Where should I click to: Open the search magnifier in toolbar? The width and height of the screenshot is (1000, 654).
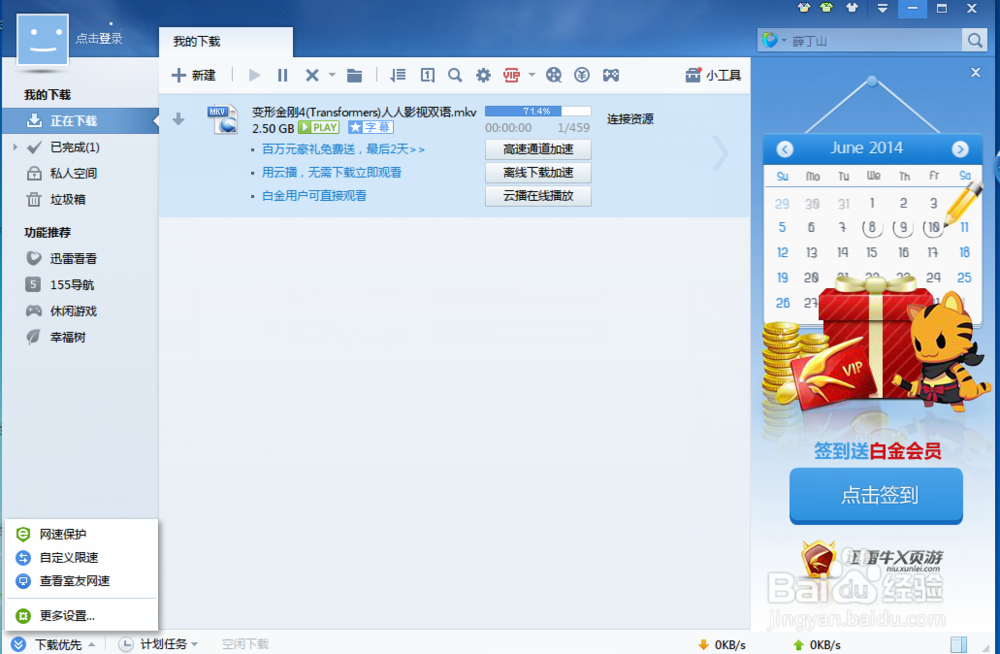[x=455, y=75]
